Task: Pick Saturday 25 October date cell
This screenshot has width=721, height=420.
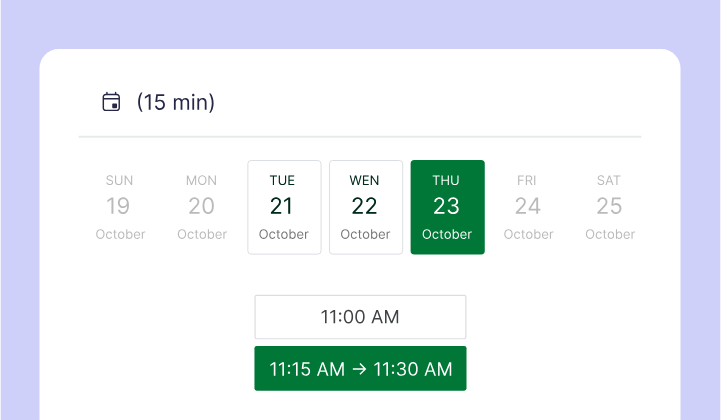Action: click(610, 207)
